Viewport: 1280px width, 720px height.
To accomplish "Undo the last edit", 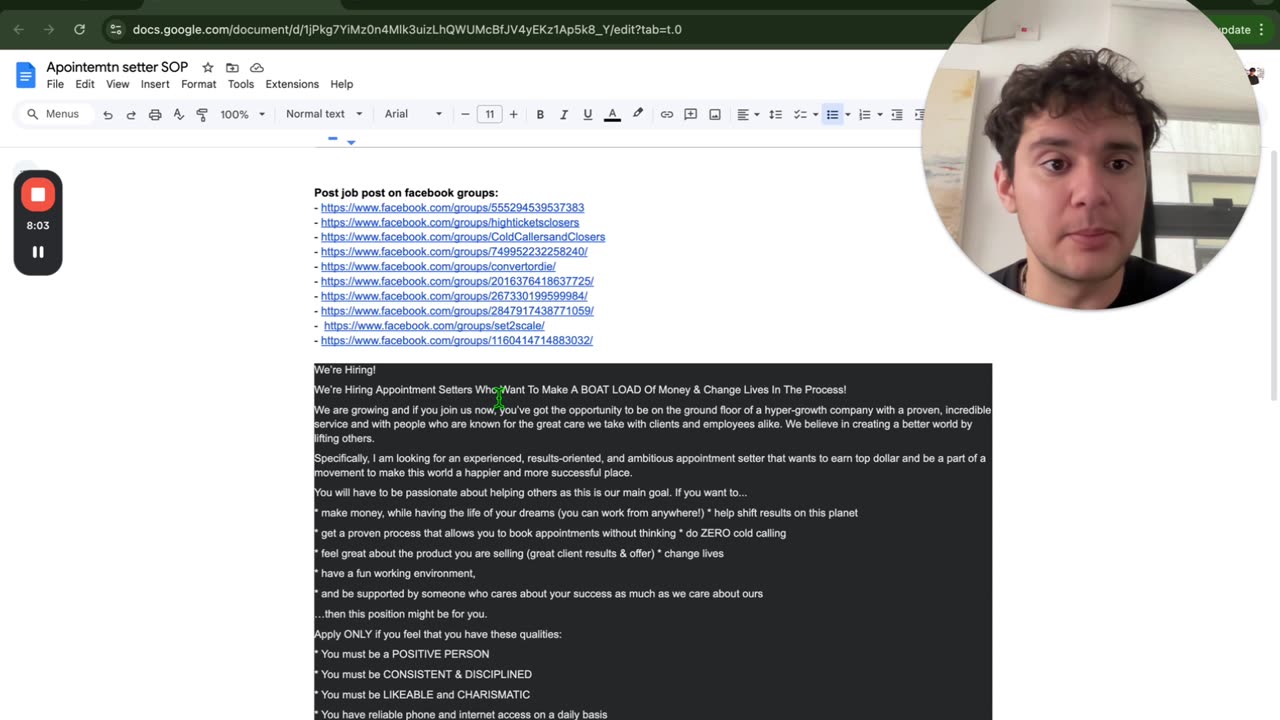I will click(108, 114).
